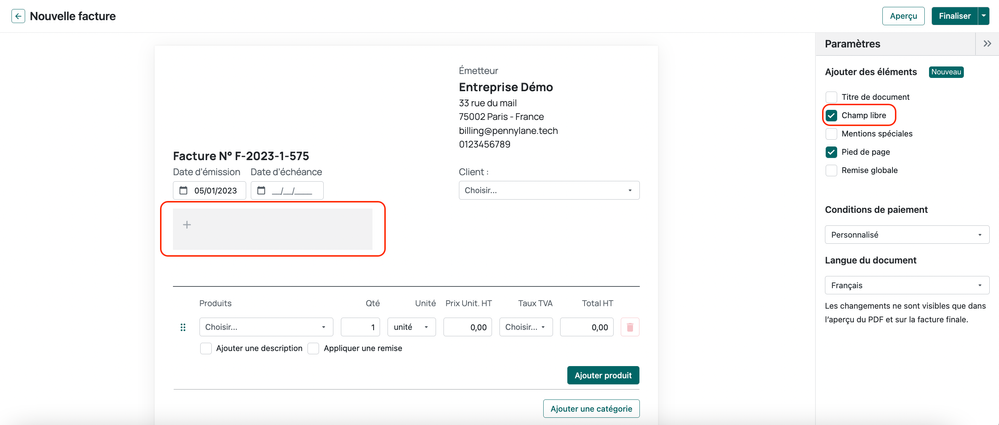Click the plus icon in free field
Viewport: 999px width, 425px height.
pos(187,225)
